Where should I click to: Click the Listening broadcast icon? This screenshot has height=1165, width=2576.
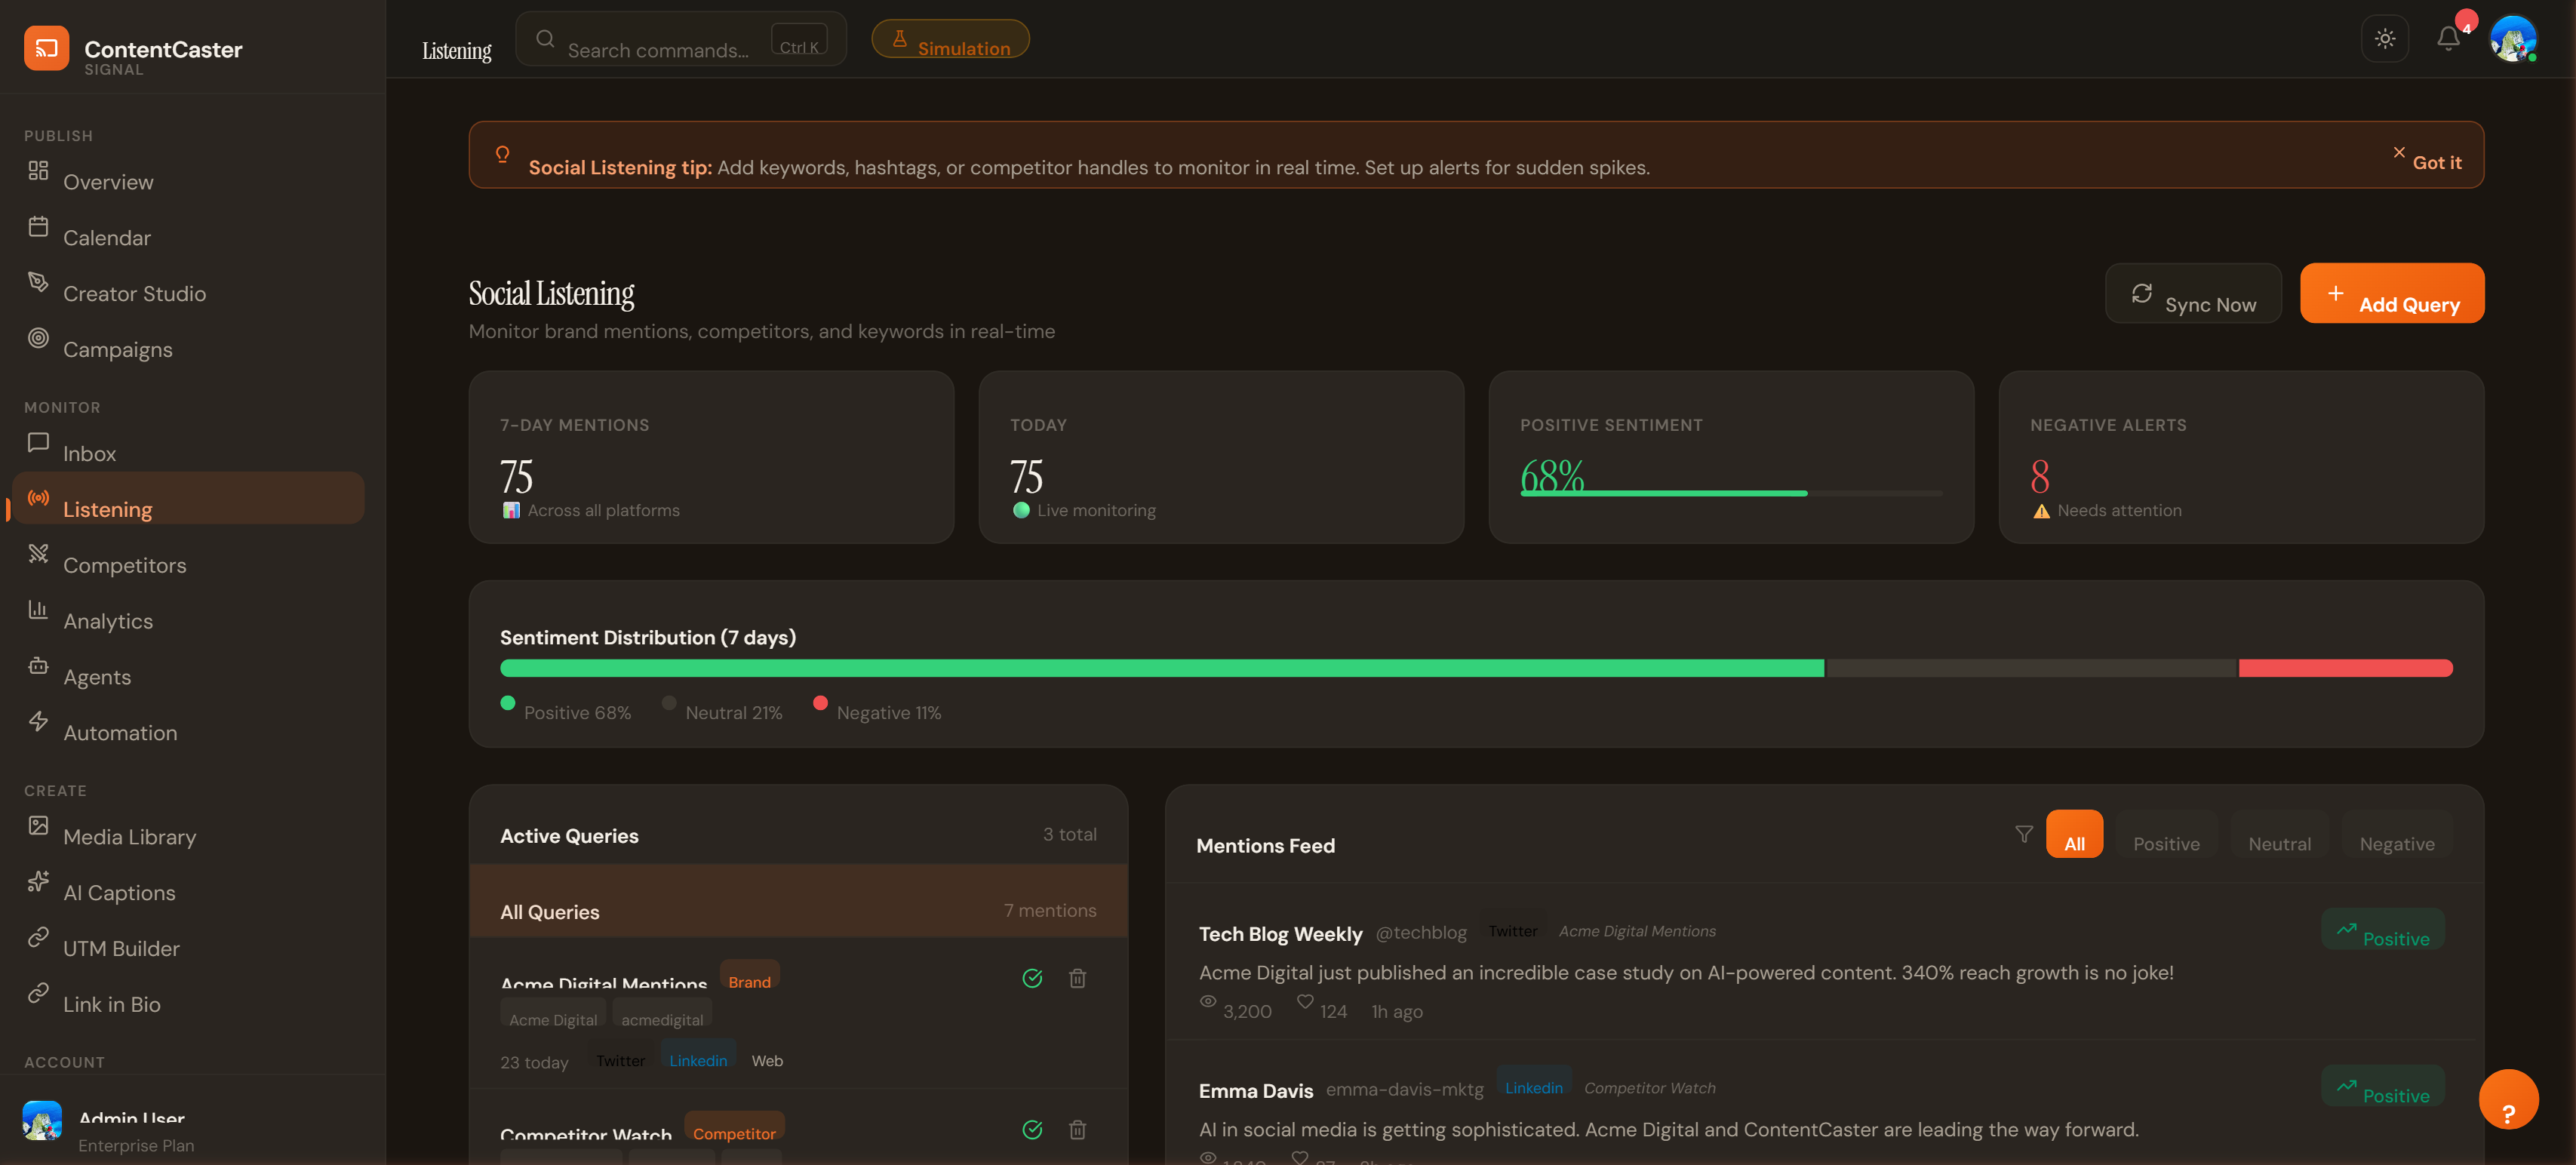click(x=38, y=498)
